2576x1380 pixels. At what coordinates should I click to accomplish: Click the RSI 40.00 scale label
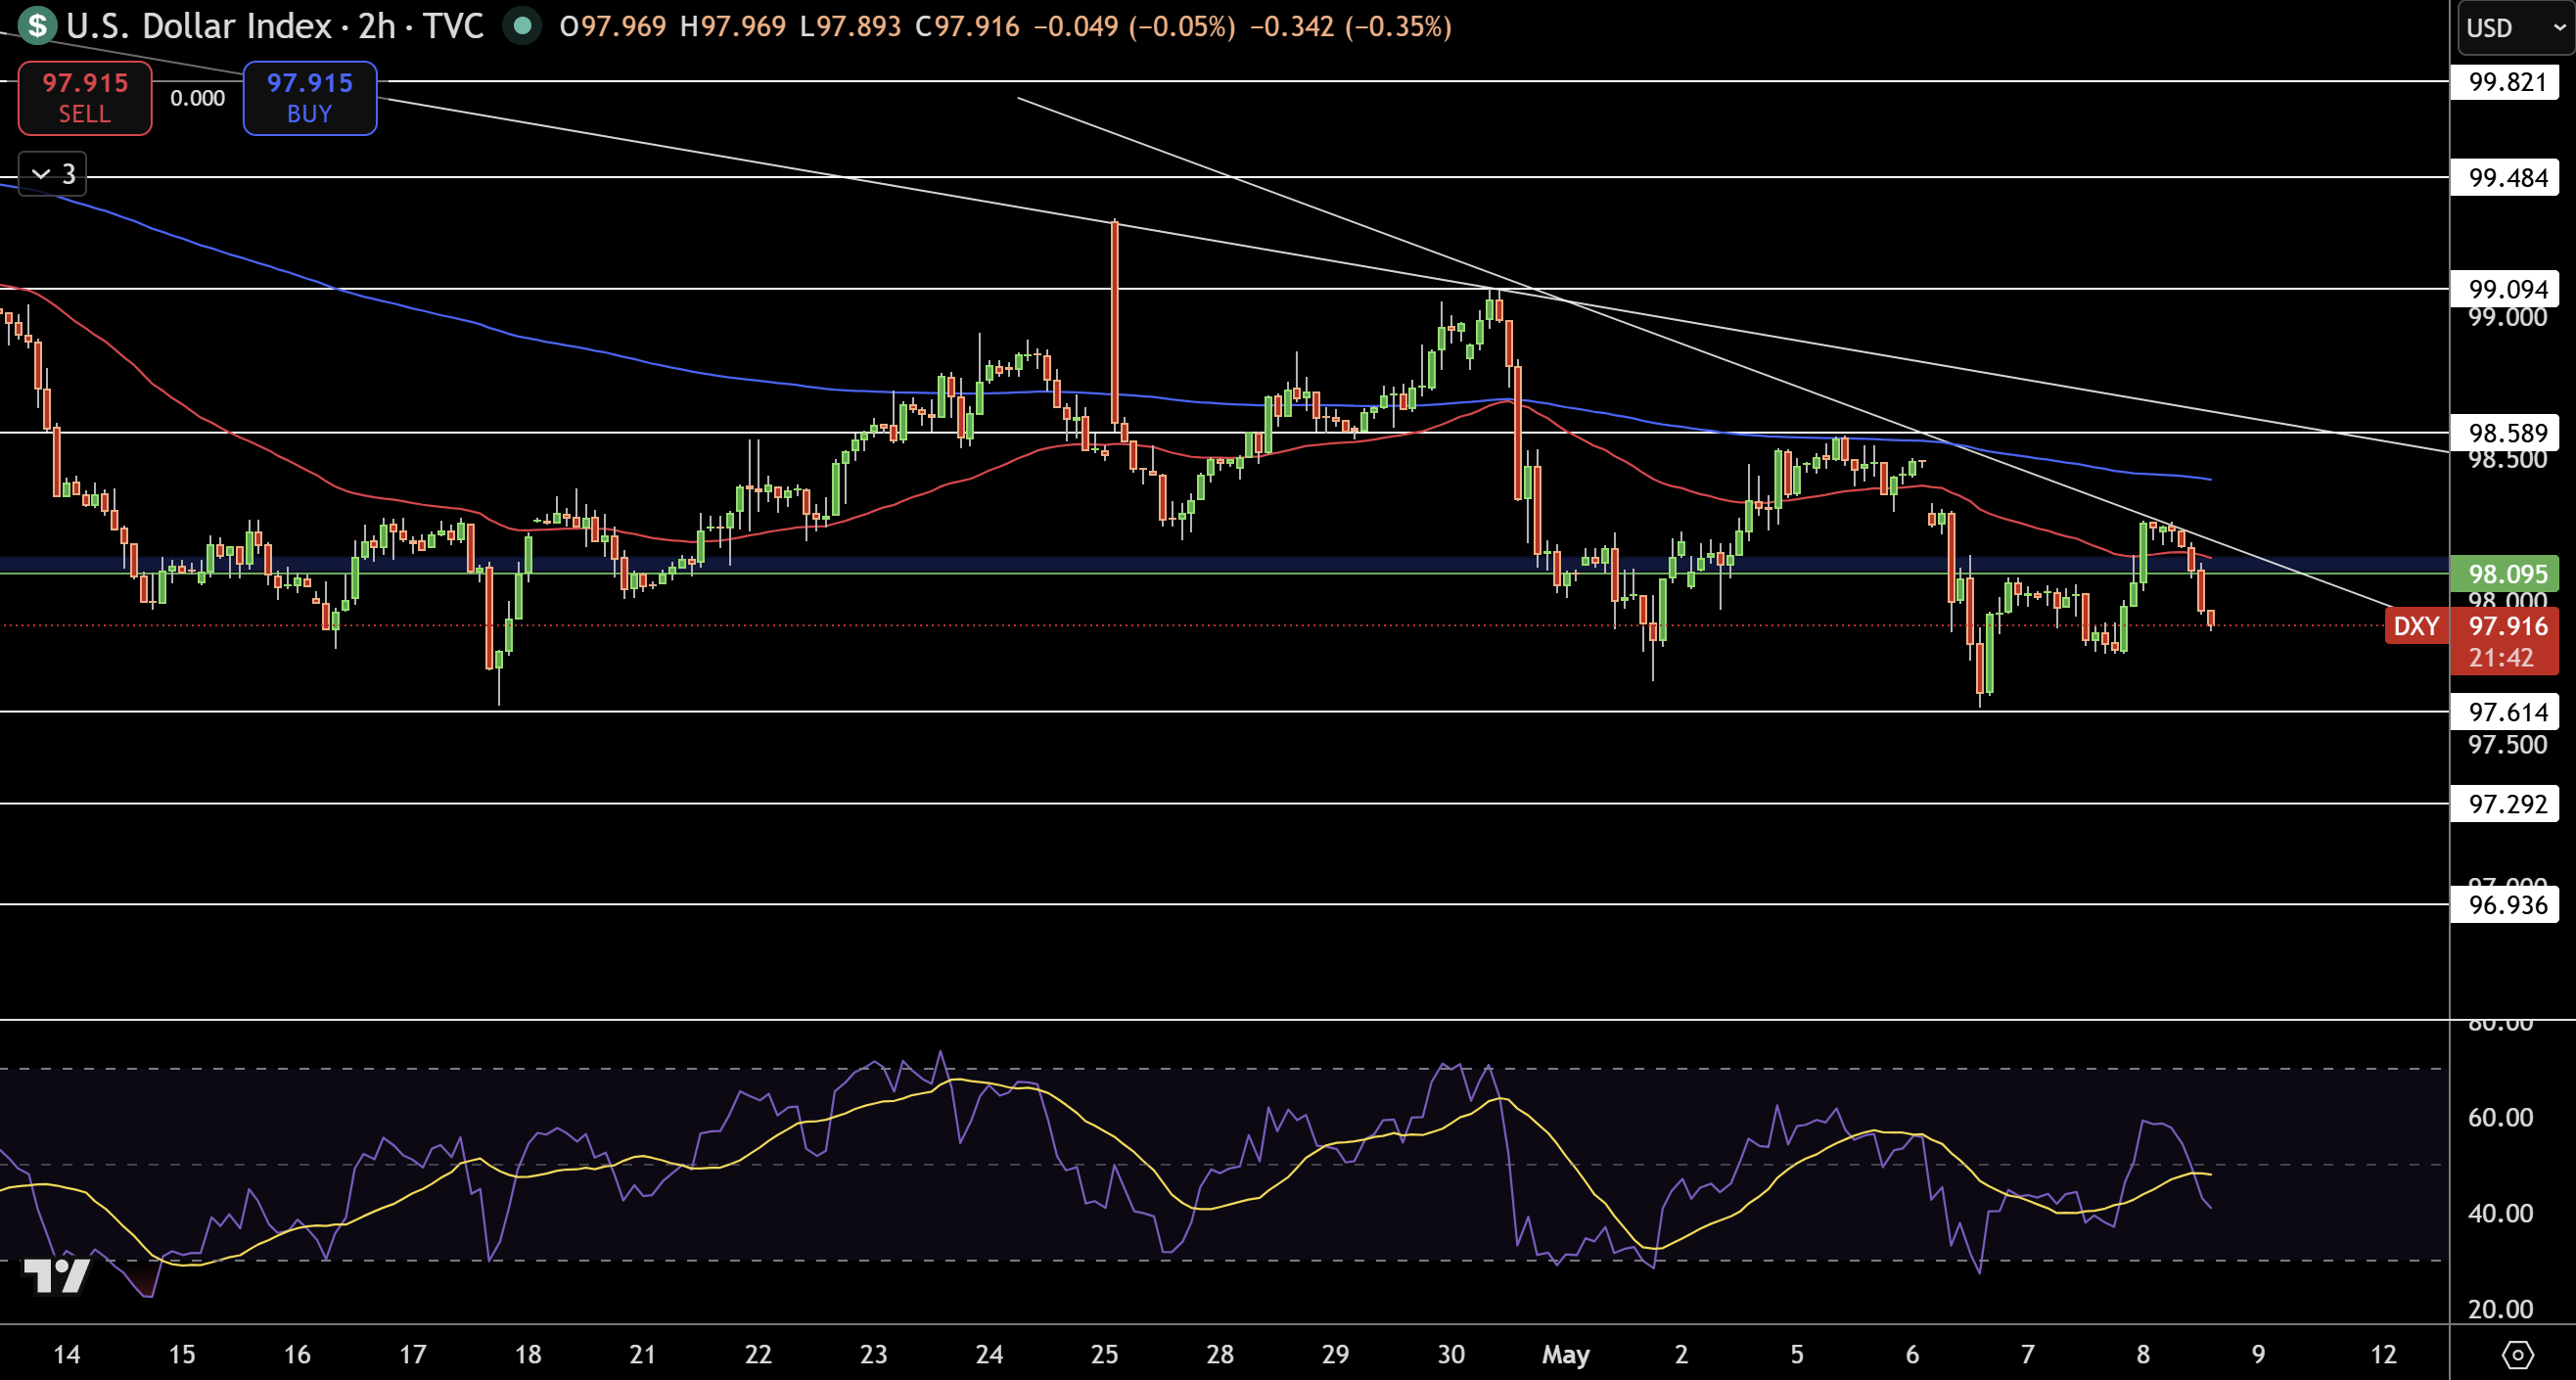[x=2500, y=1213]
